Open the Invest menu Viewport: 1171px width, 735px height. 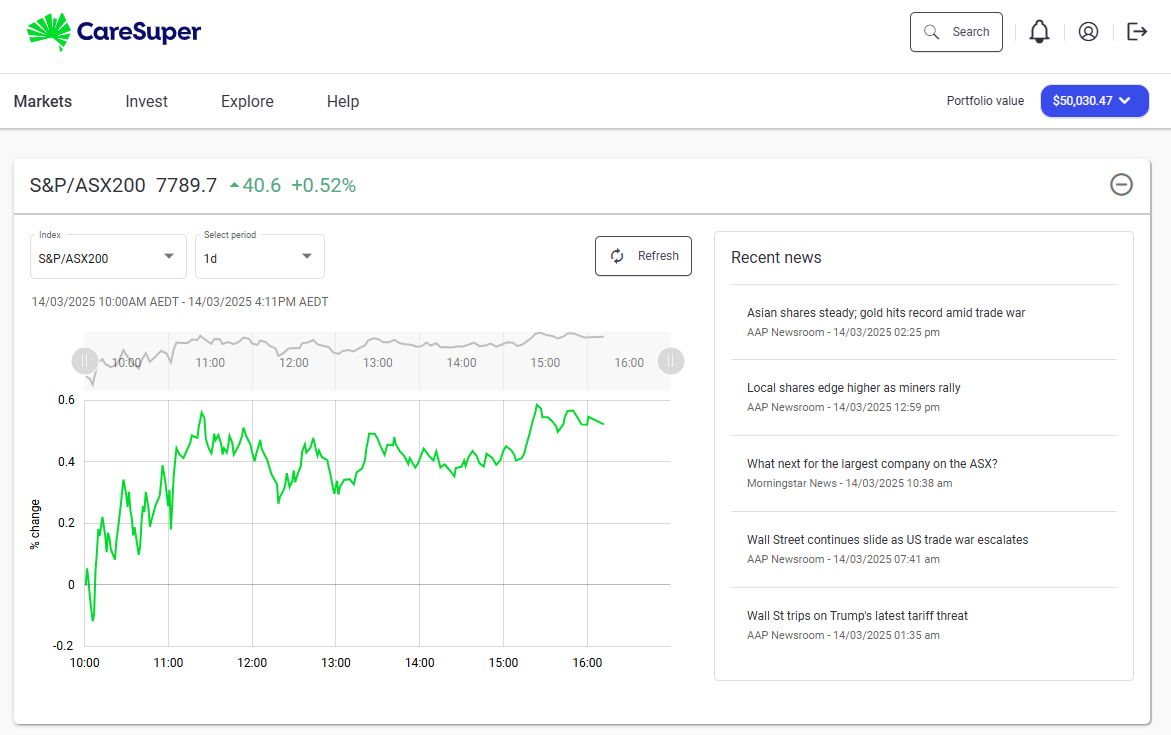146,102
